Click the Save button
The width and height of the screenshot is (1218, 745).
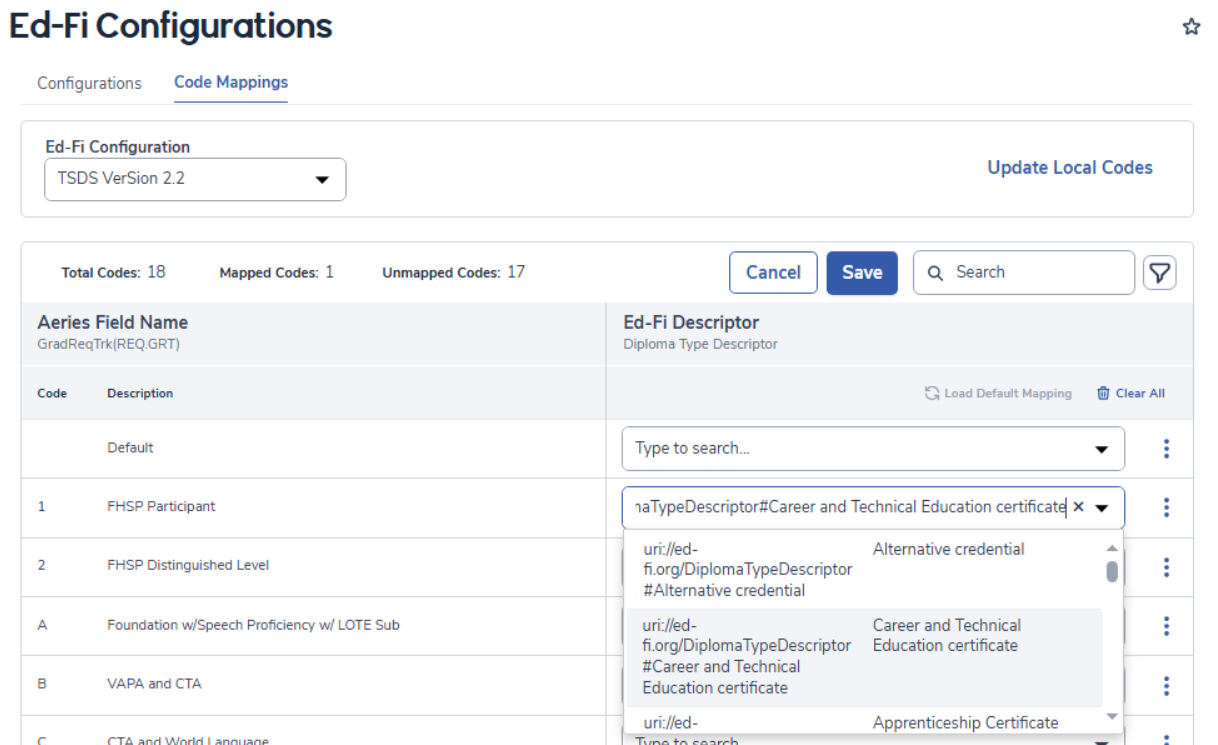click(862, 272)
